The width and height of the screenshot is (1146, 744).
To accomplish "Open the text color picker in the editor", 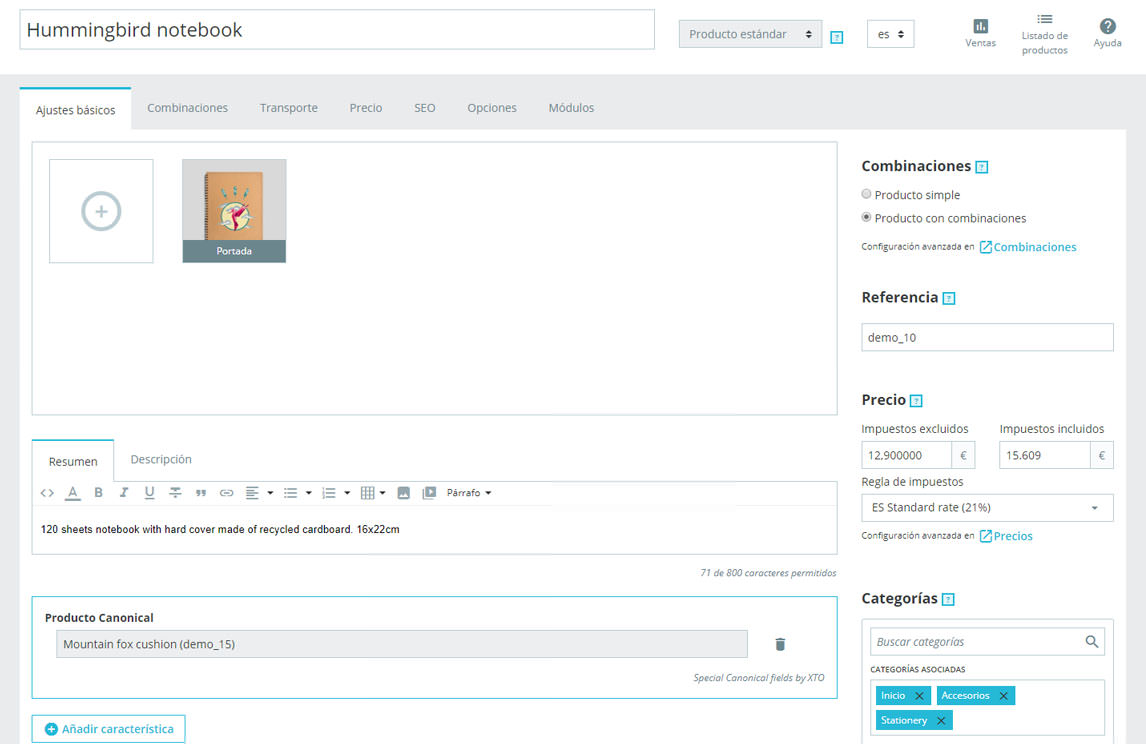I will point(73,492).
